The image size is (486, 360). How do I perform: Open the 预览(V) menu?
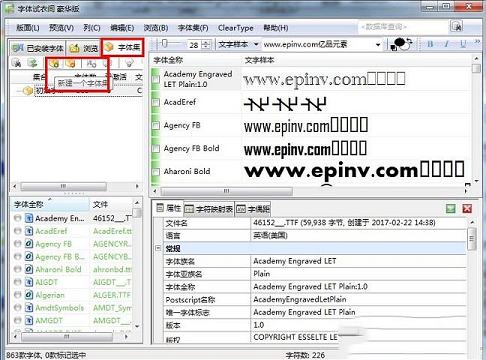click(61, 28)
